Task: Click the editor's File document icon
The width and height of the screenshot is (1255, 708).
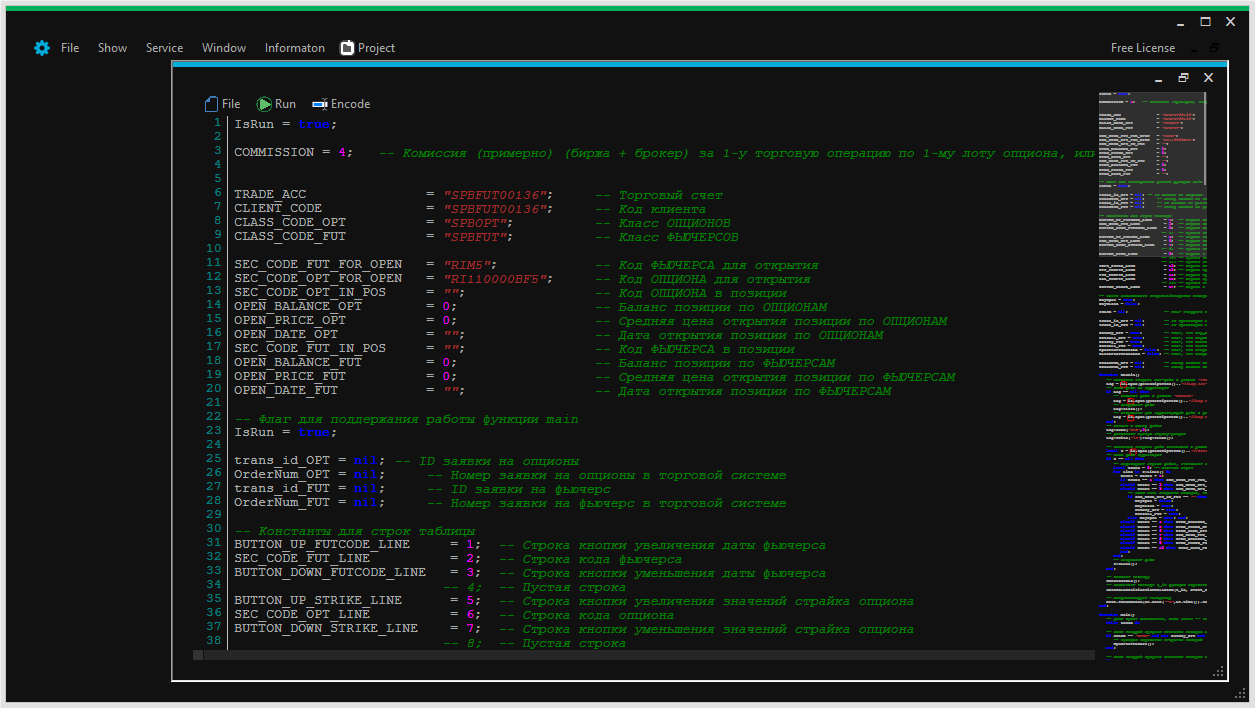Action: click(x=211, y=104)
